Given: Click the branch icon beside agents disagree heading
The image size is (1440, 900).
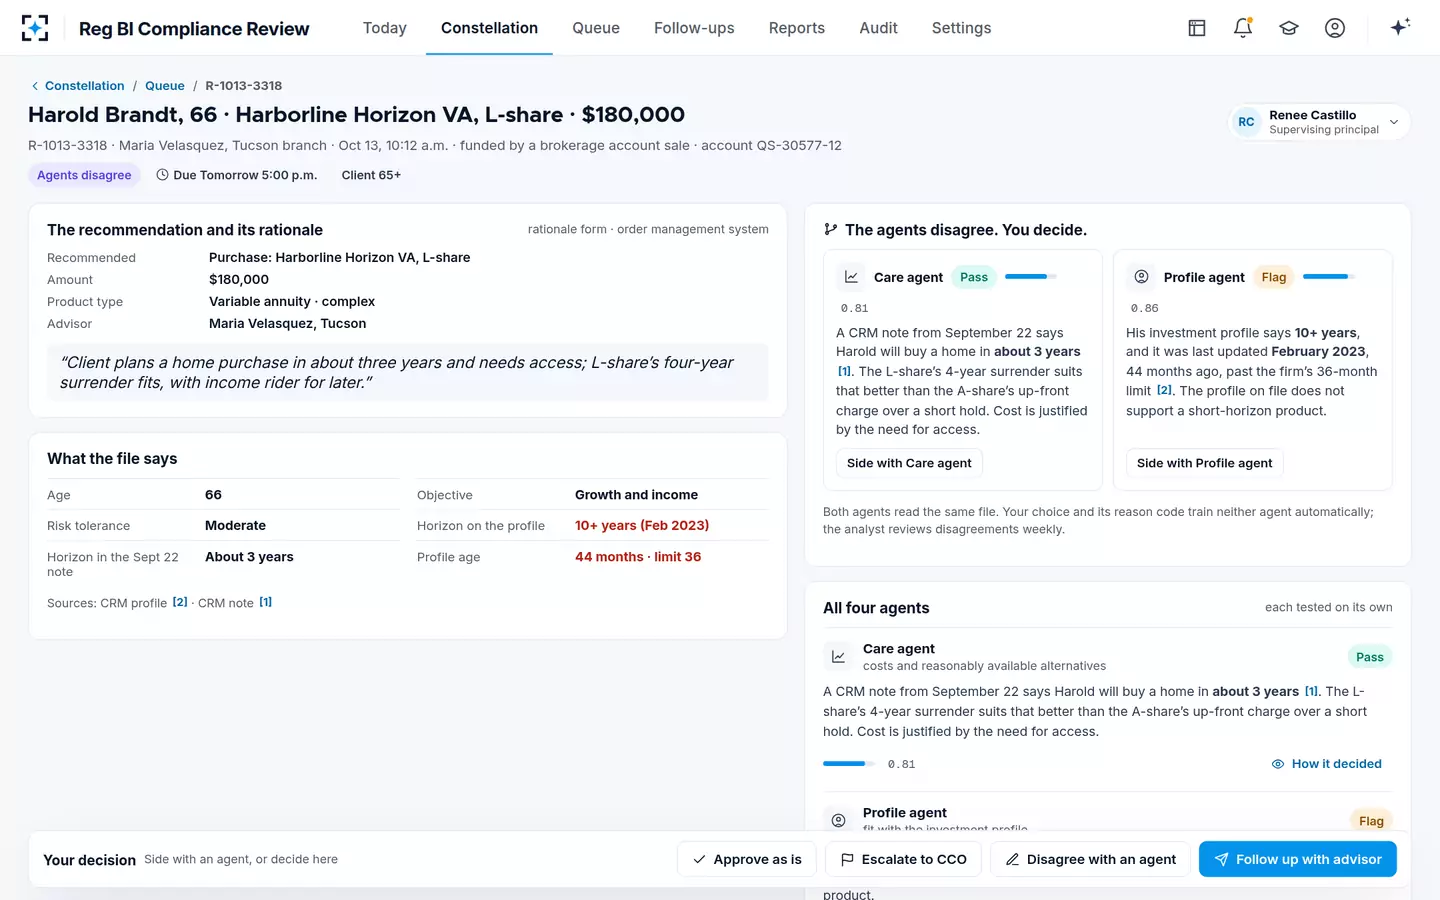Looking at the screenshot, I should (x=830, y=230).
